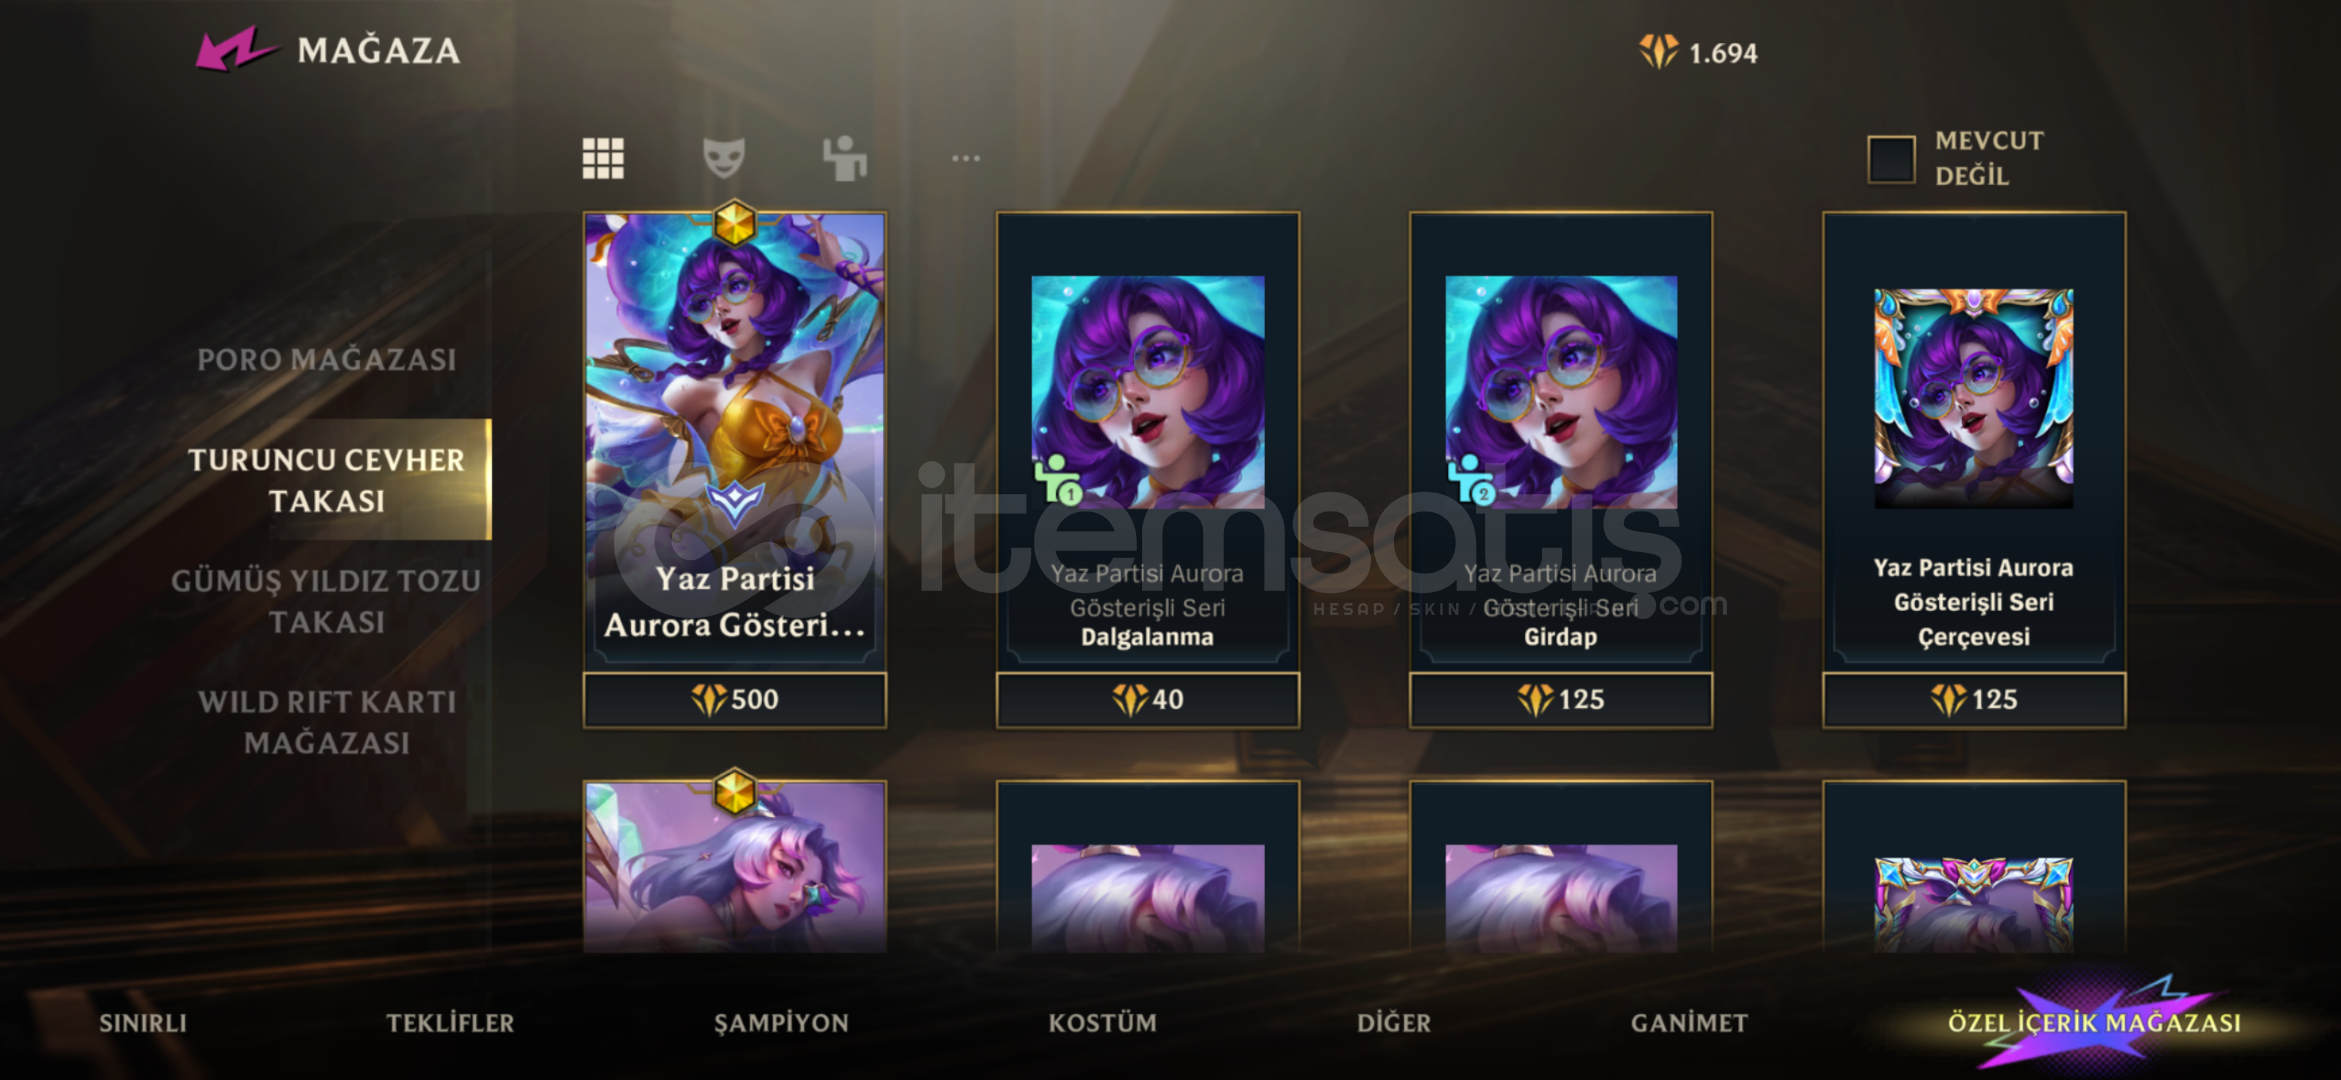This screenshot has height=1080, width=2341.
Task: Open the three-dots more filters icon
Action: coord(966,158)
